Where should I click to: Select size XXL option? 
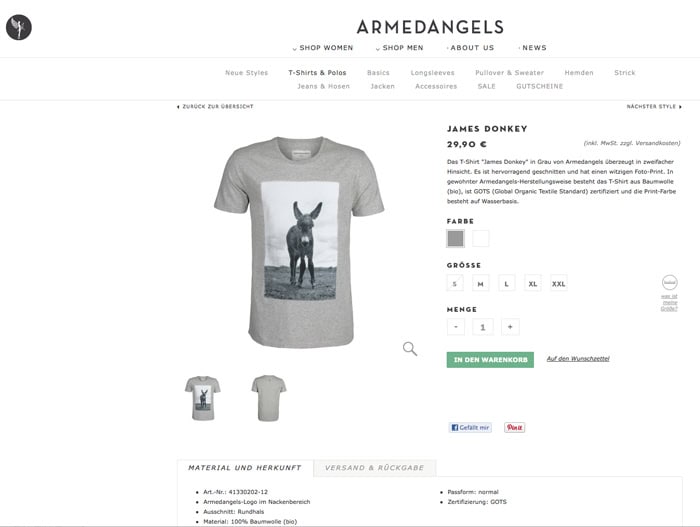click(x=558, y=283)
